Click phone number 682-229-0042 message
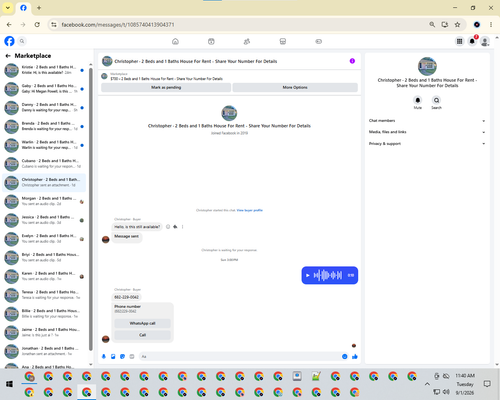 click(127, 297)
